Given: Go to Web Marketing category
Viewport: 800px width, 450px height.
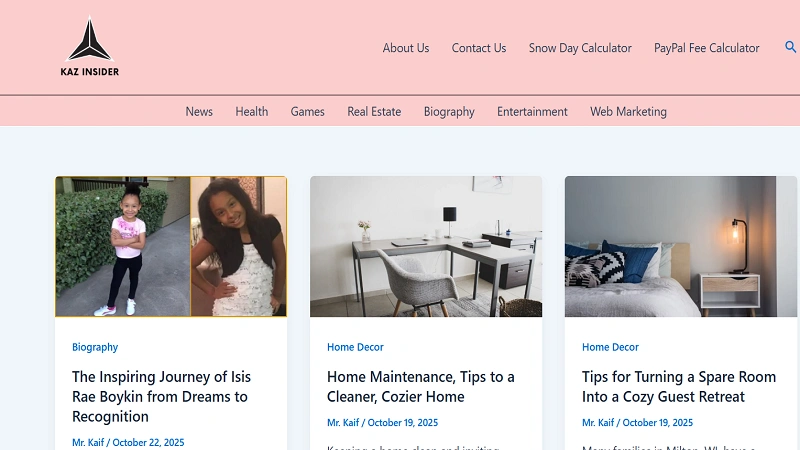Looking at the screenshot, I should point(628,112).
